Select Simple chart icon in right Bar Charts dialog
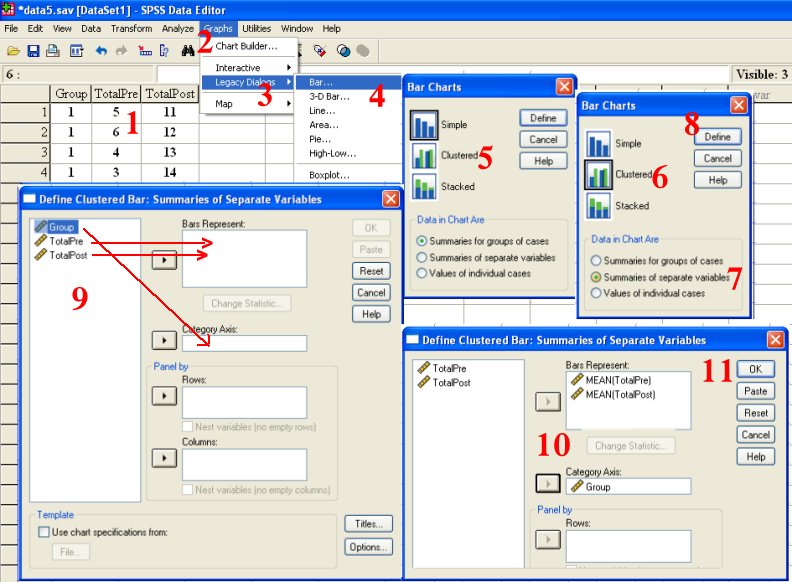 coord(599,143)
